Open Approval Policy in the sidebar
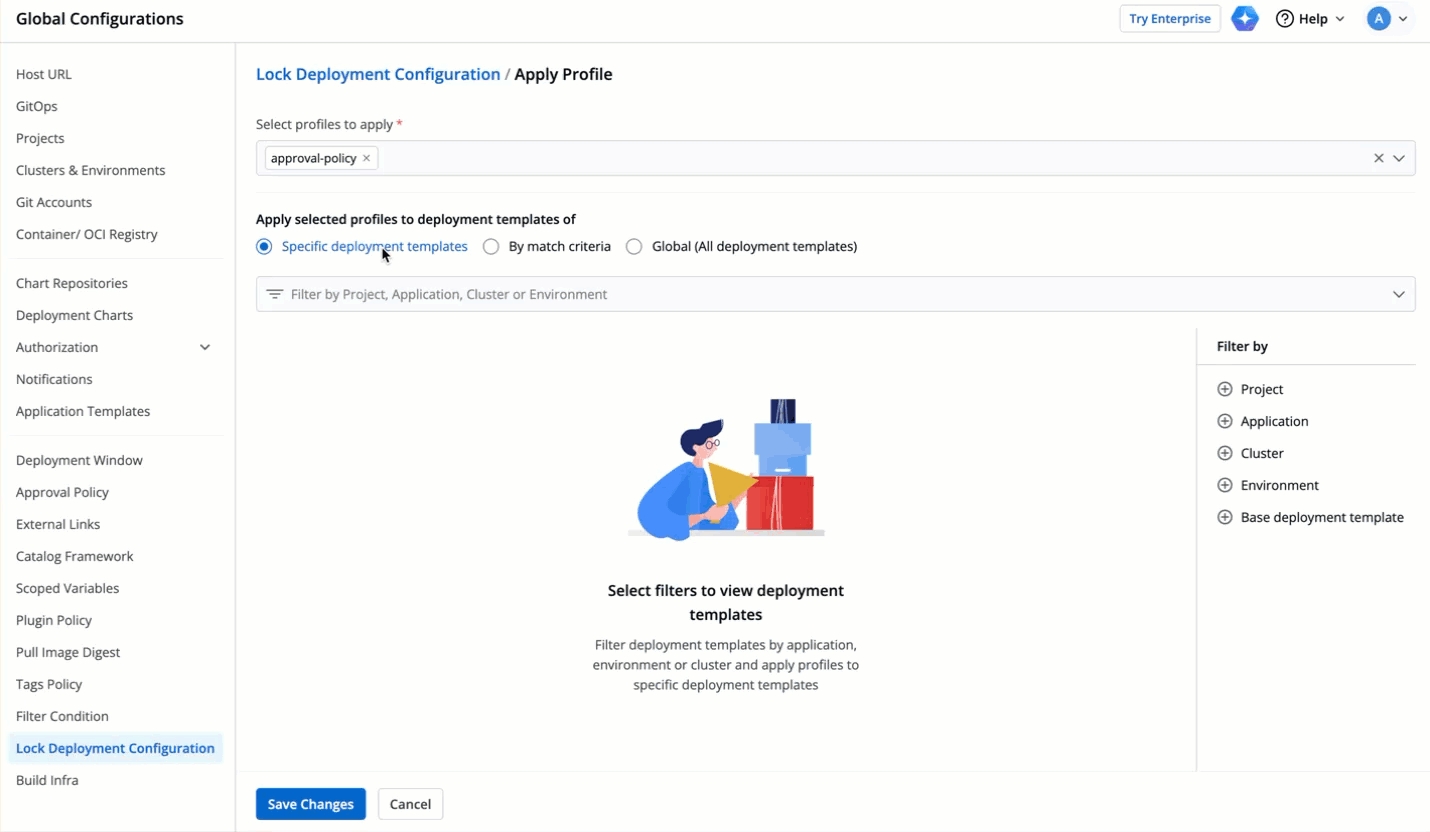This screenshot has width=1430, height=832. pyautogui.click(x=62, y=492)
